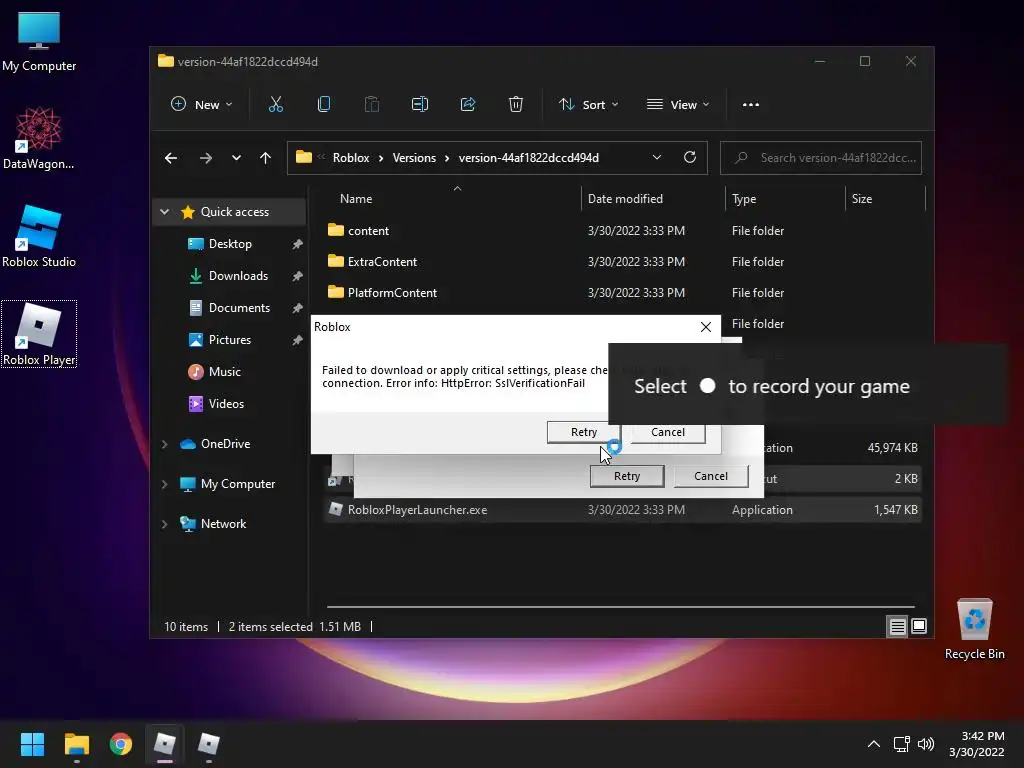Collapse the Quick access tree
1024x768 pixels.
[165, 212]
